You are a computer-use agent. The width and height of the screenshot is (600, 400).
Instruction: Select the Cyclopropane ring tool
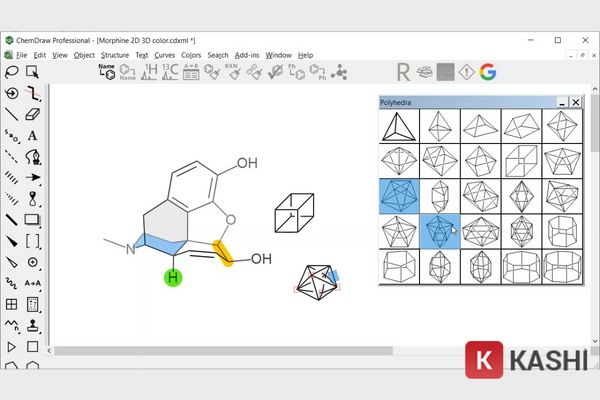[11, 347]
